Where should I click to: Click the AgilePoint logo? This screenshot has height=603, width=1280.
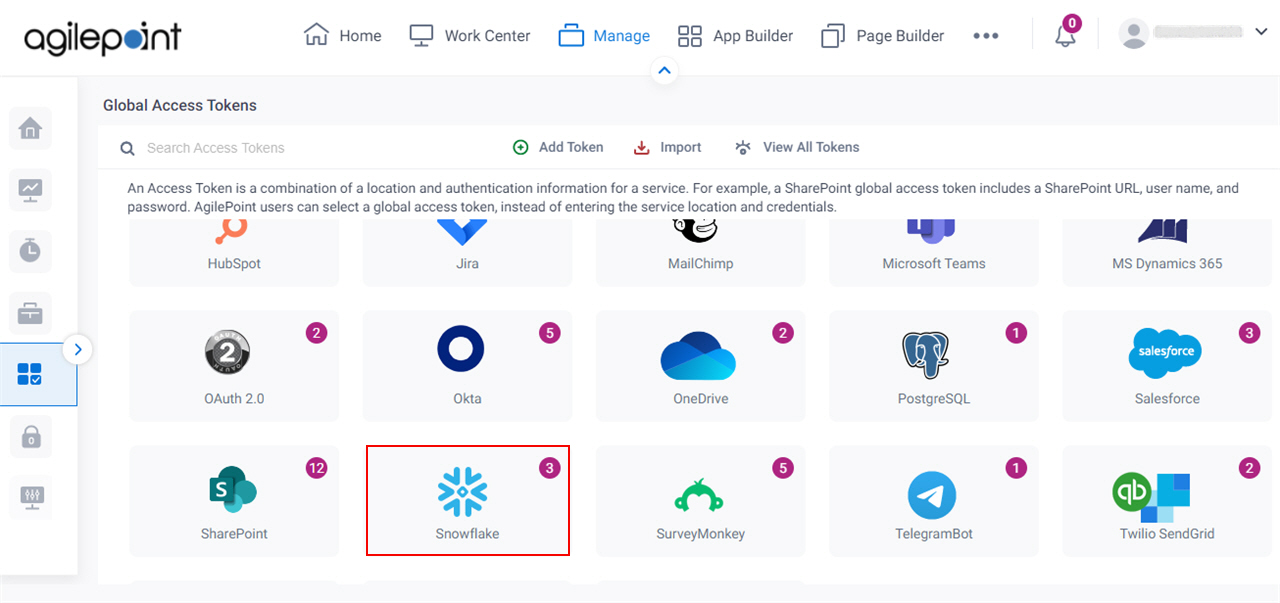(103, 37)
